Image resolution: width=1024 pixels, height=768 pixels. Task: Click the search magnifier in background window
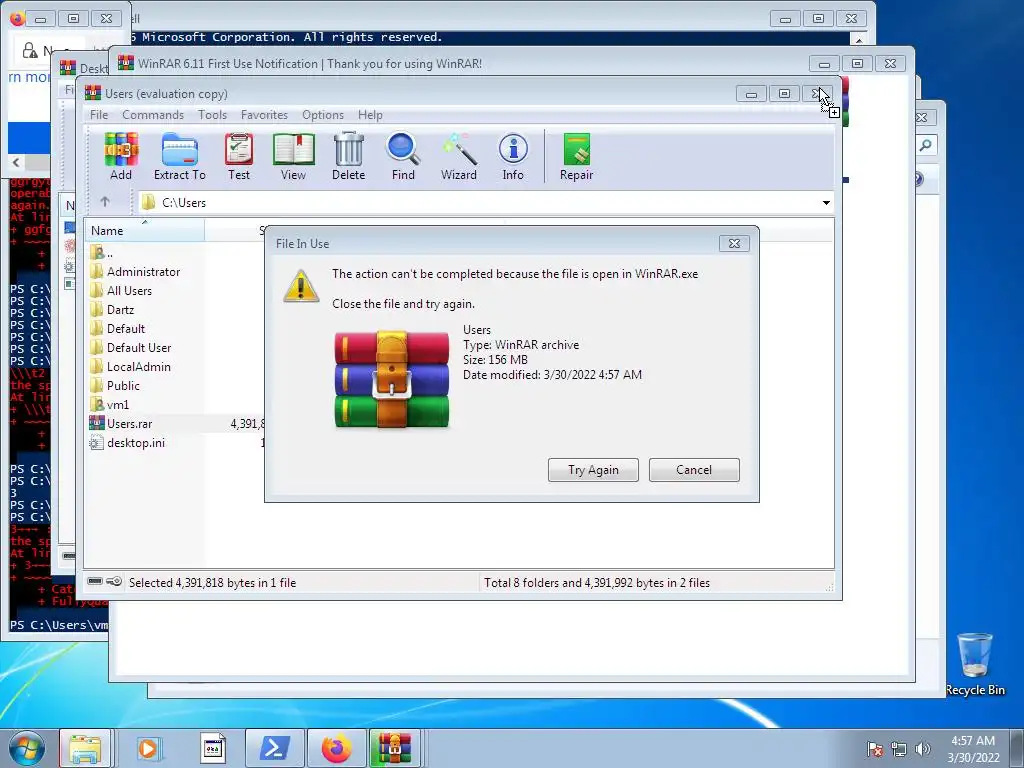(925, 145)
